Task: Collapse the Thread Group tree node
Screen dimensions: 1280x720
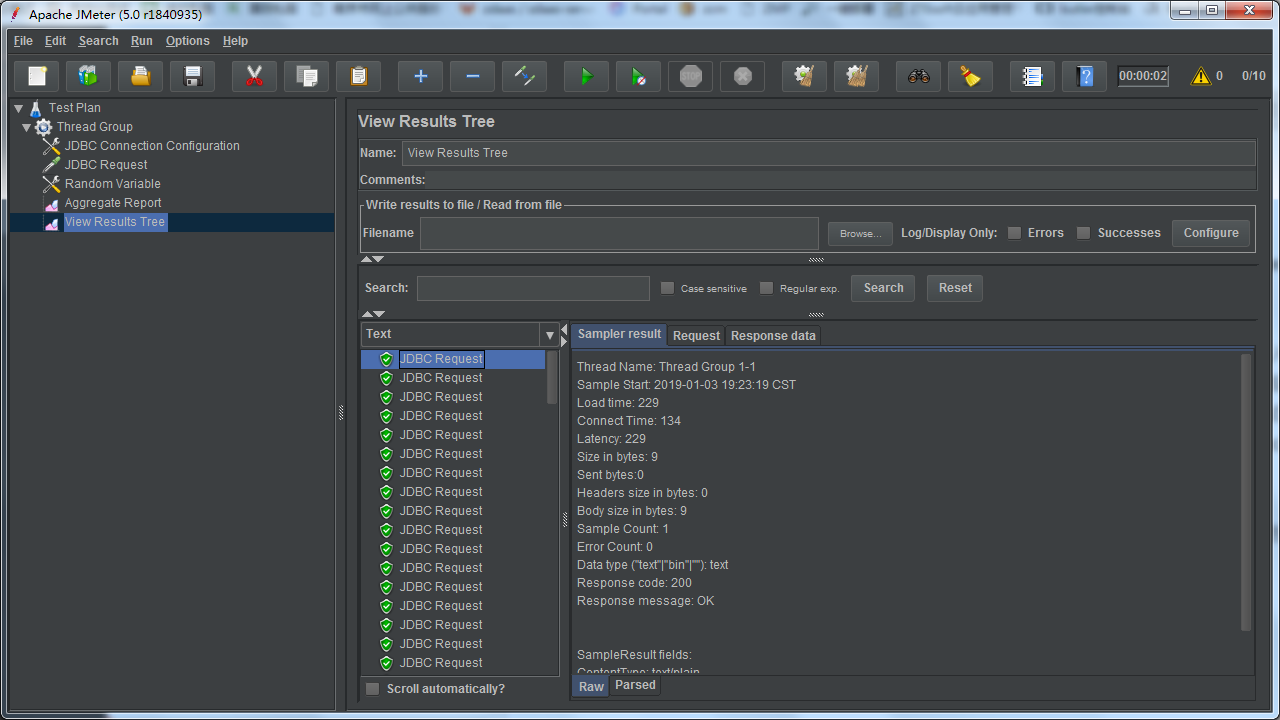Action: click(x=27, y=127)
